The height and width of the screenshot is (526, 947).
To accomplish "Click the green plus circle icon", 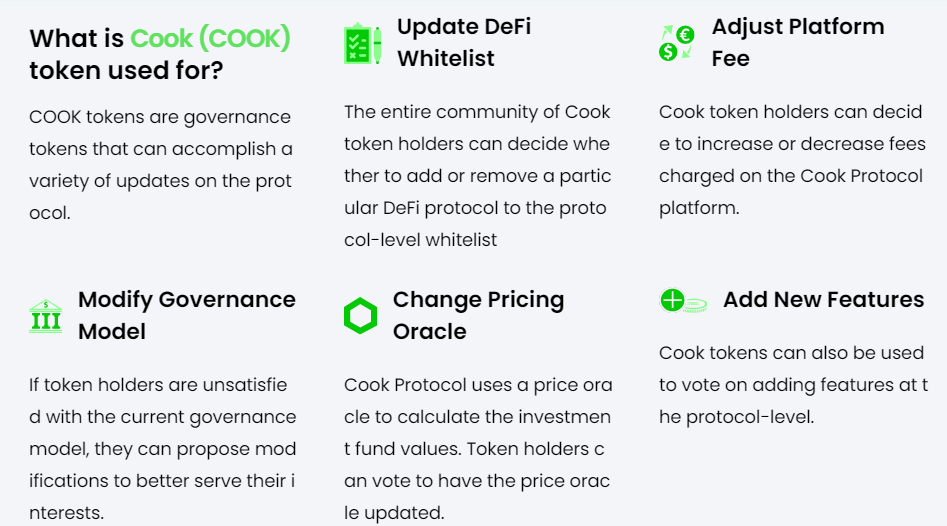I will point(672,300).
